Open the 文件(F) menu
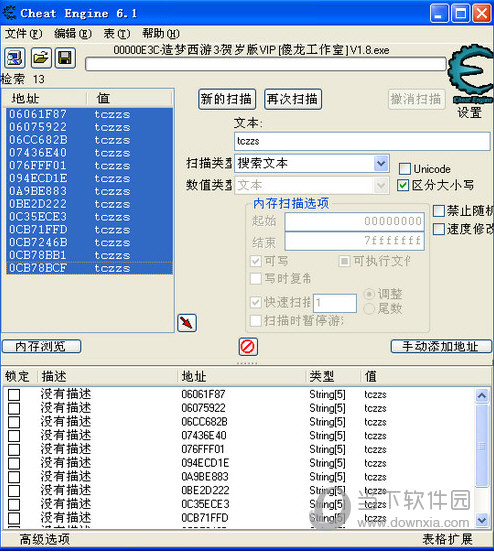The image size is (494, 552). coord(24,34)
